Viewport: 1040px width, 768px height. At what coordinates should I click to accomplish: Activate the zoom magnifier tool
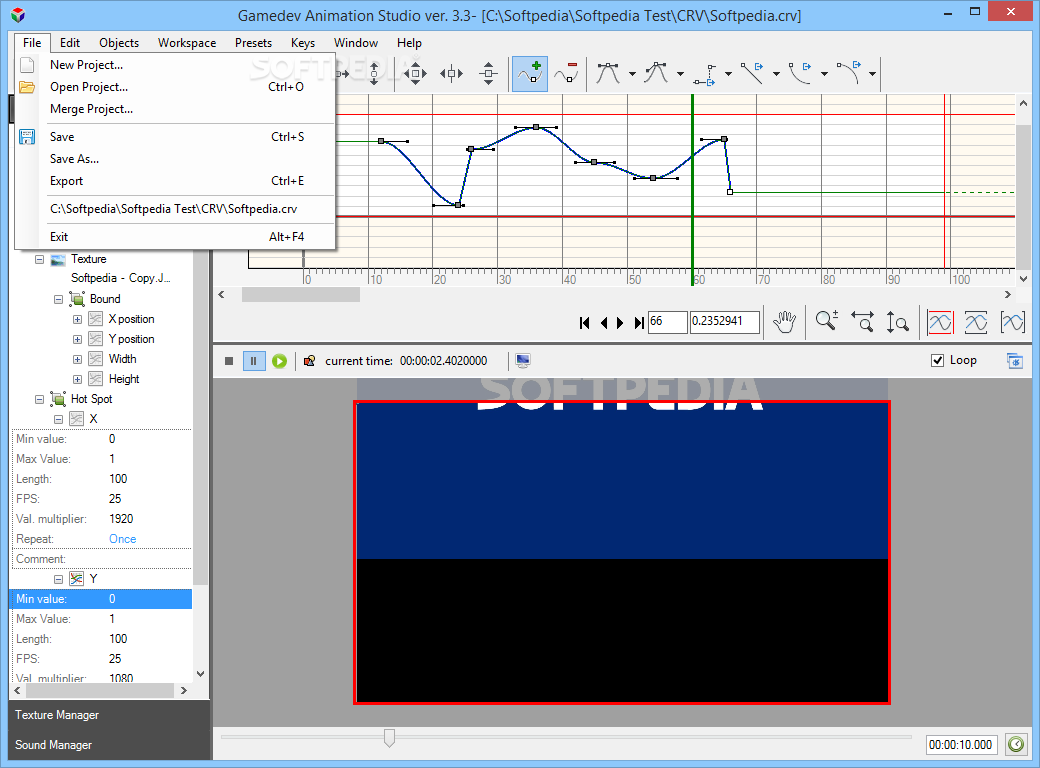tap(826, 322)
